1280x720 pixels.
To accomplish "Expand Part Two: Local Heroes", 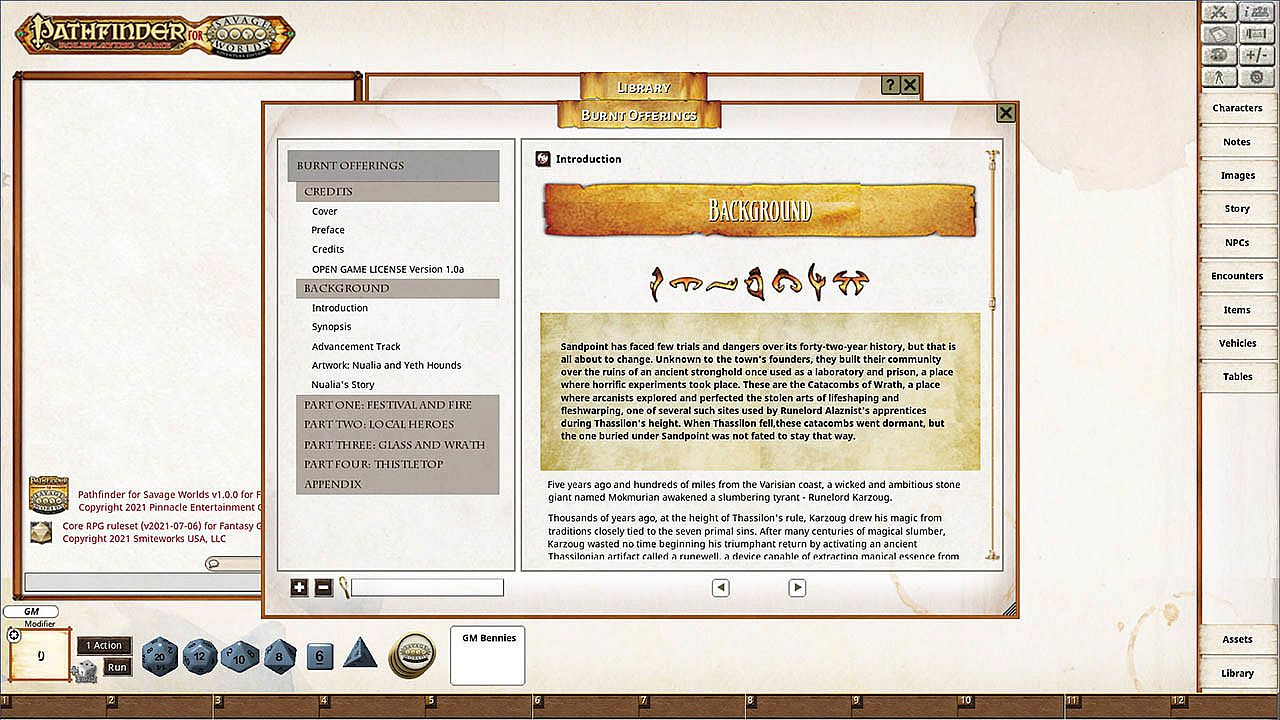I will (398, 425).
